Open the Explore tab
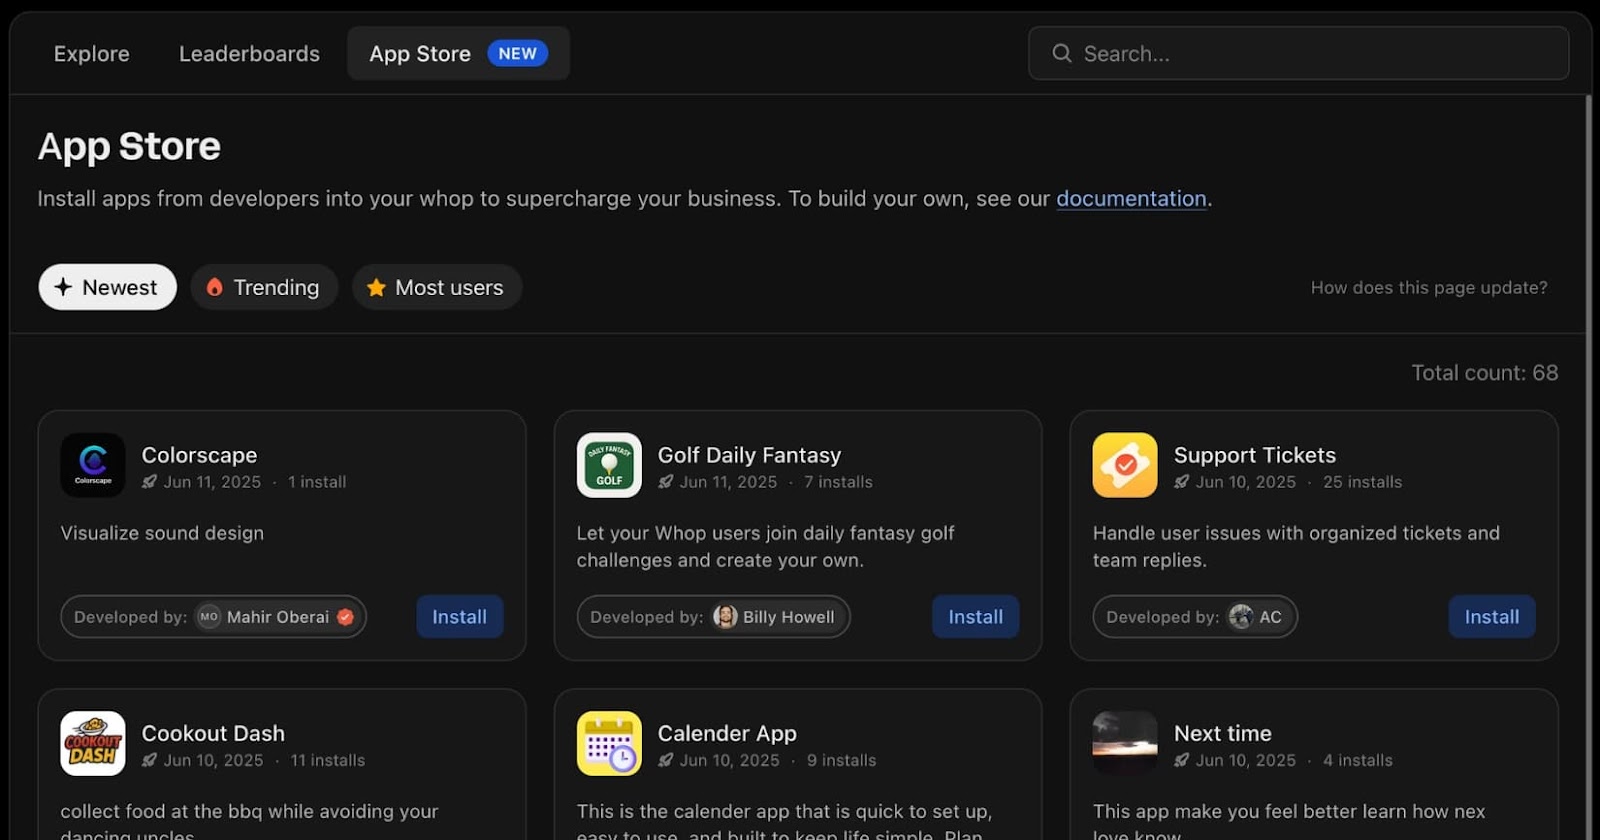Viewport: 1600px width, 840px height. (91, 54)
